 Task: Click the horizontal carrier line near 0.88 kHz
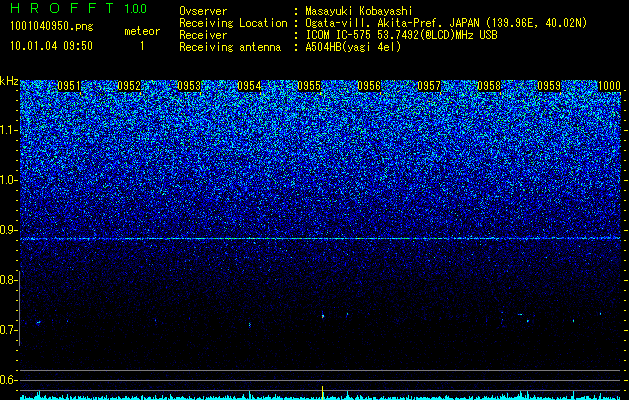(320, 239)
